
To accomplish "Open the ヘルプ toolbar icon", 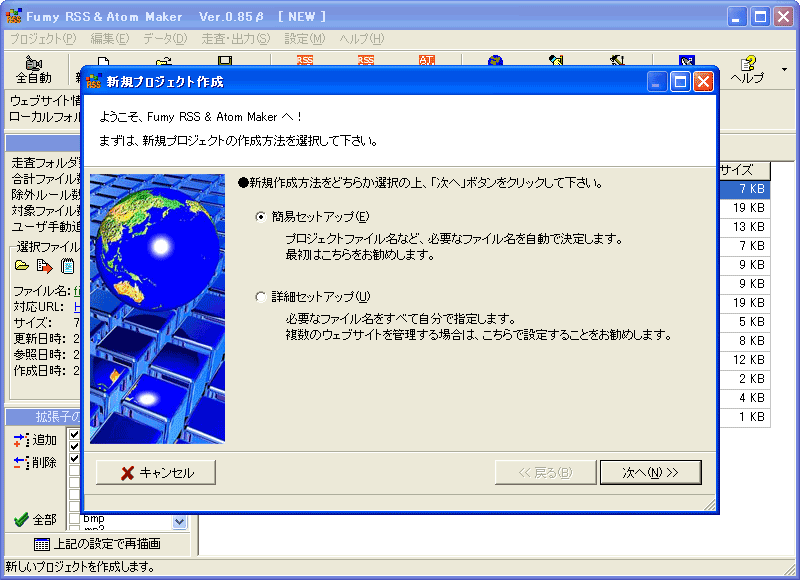I will [x=747, y=70].
